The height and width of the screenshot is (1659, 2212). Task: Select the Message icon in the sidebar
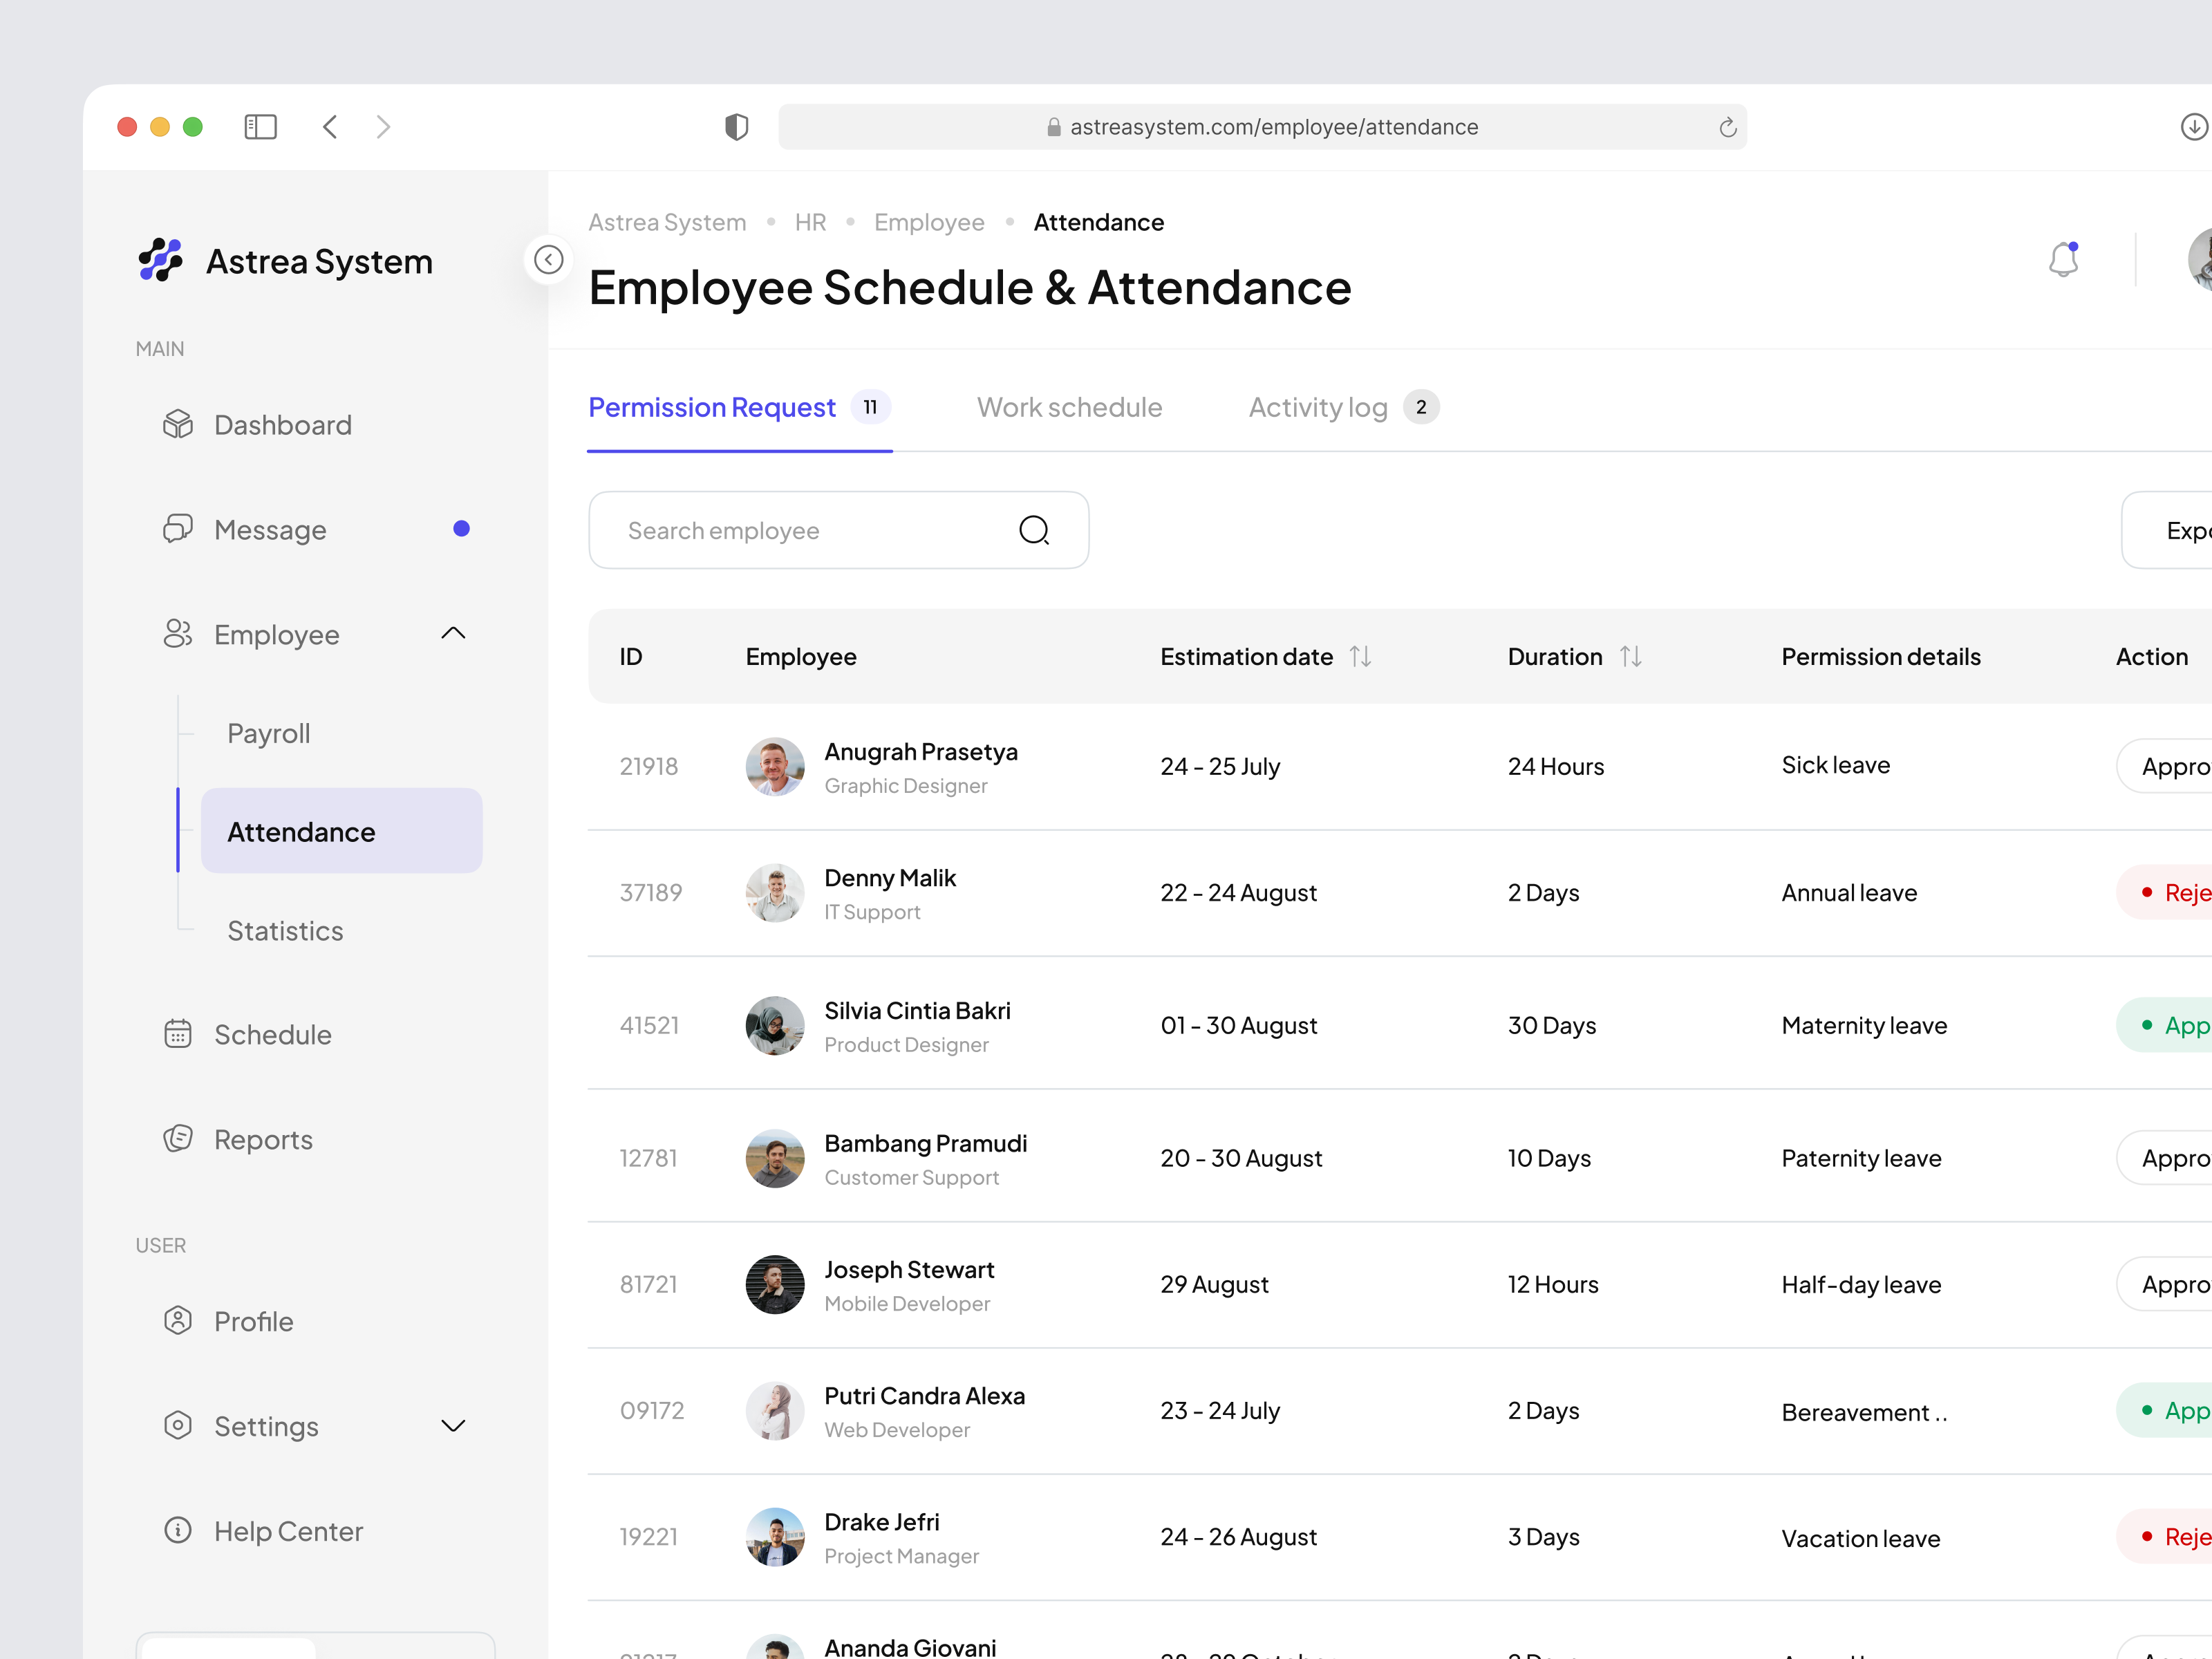click(178, 529)
